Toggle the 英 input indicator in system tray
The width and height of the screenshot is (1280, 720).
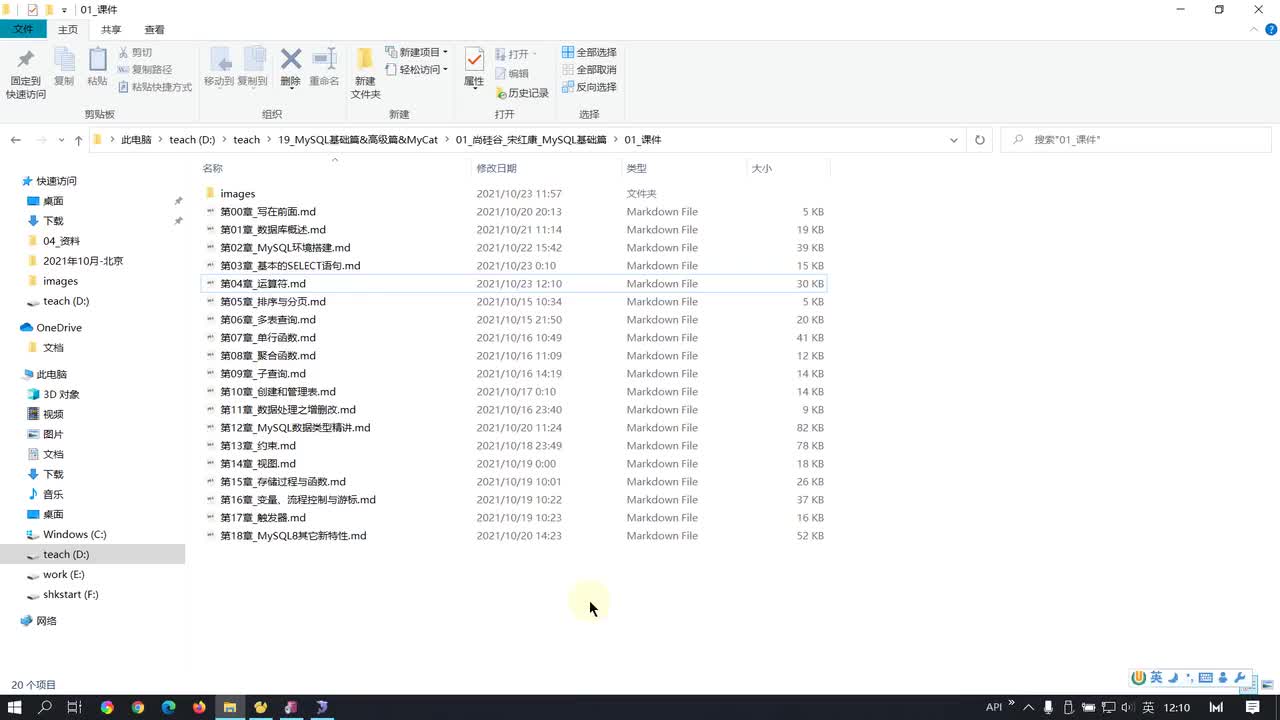tap(1148, 707)
